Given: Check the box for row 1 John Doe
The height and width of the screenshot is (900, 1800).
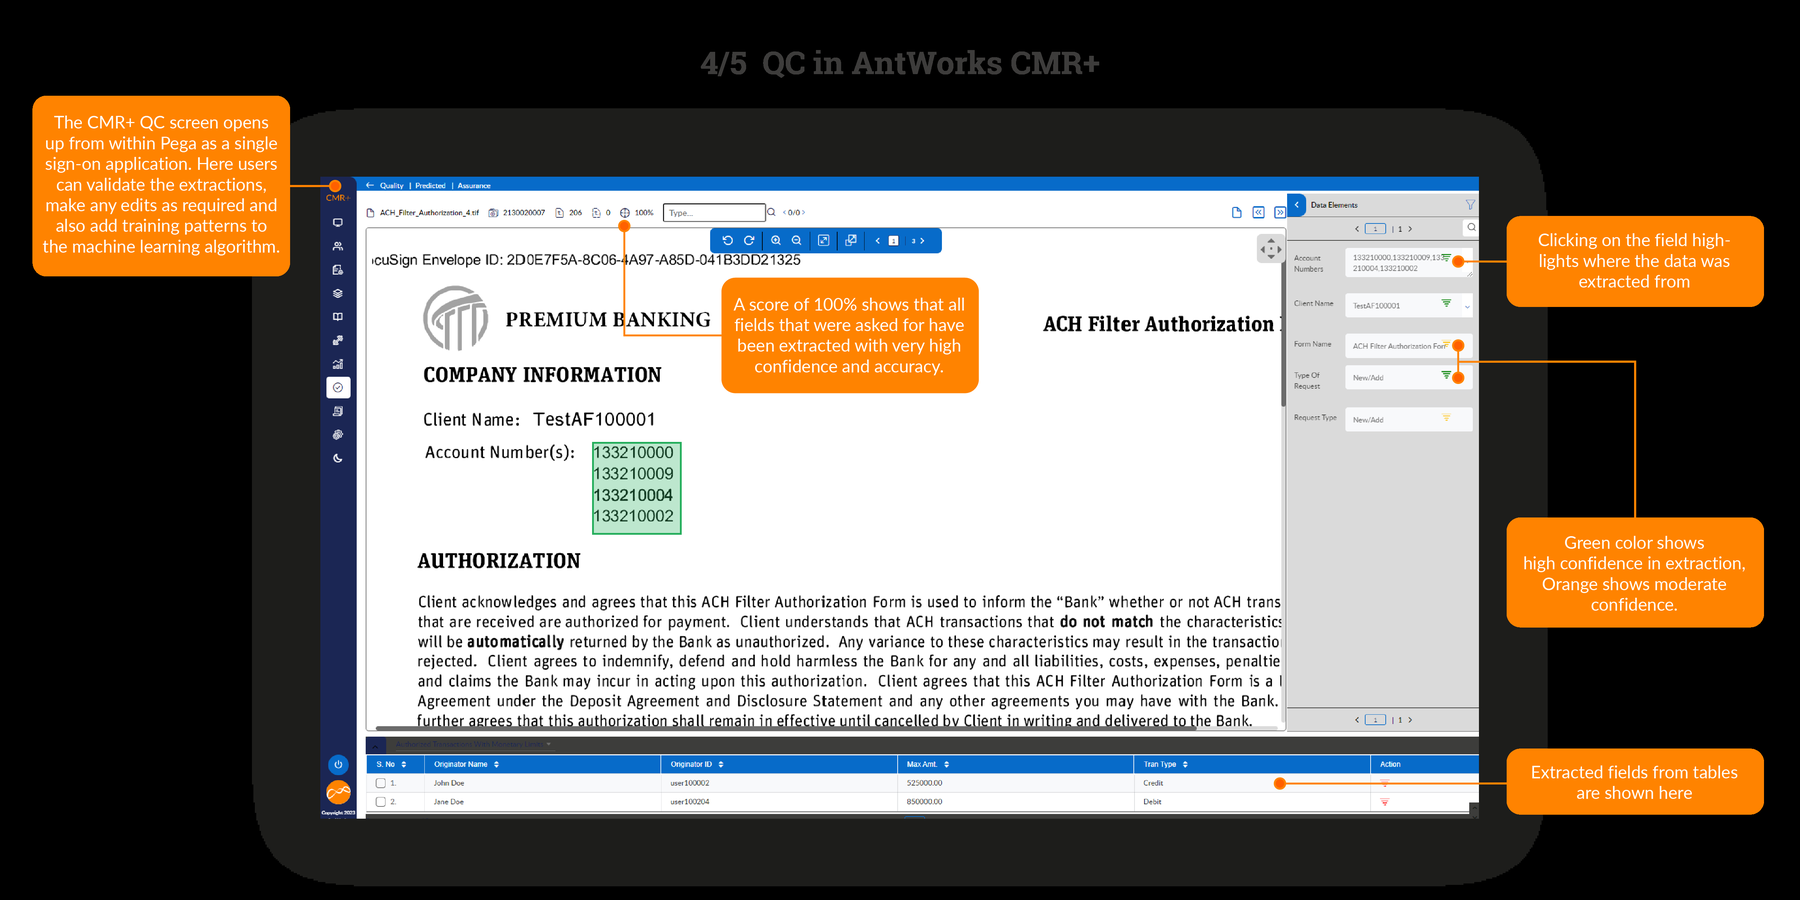Looking at the screenshot, I should tap(381, 783).
